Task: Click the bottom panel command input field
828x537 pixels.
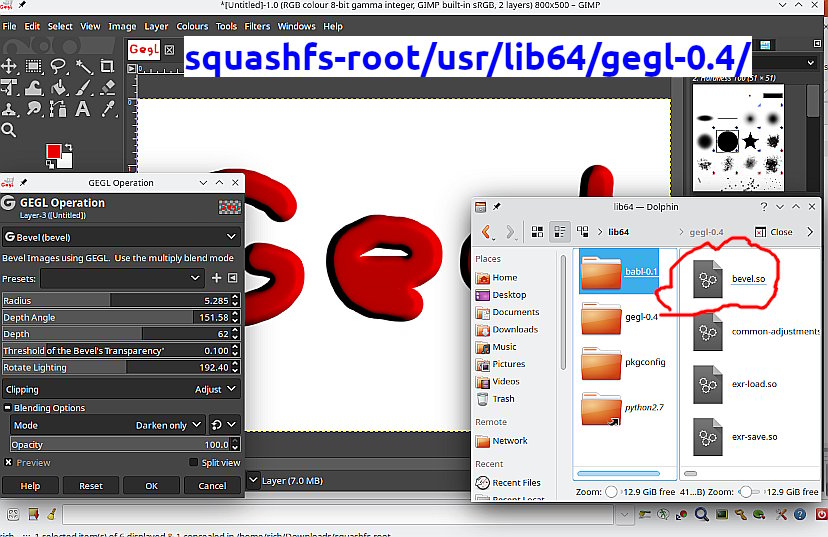Action: pyautogui.click(x=338, y=514)
